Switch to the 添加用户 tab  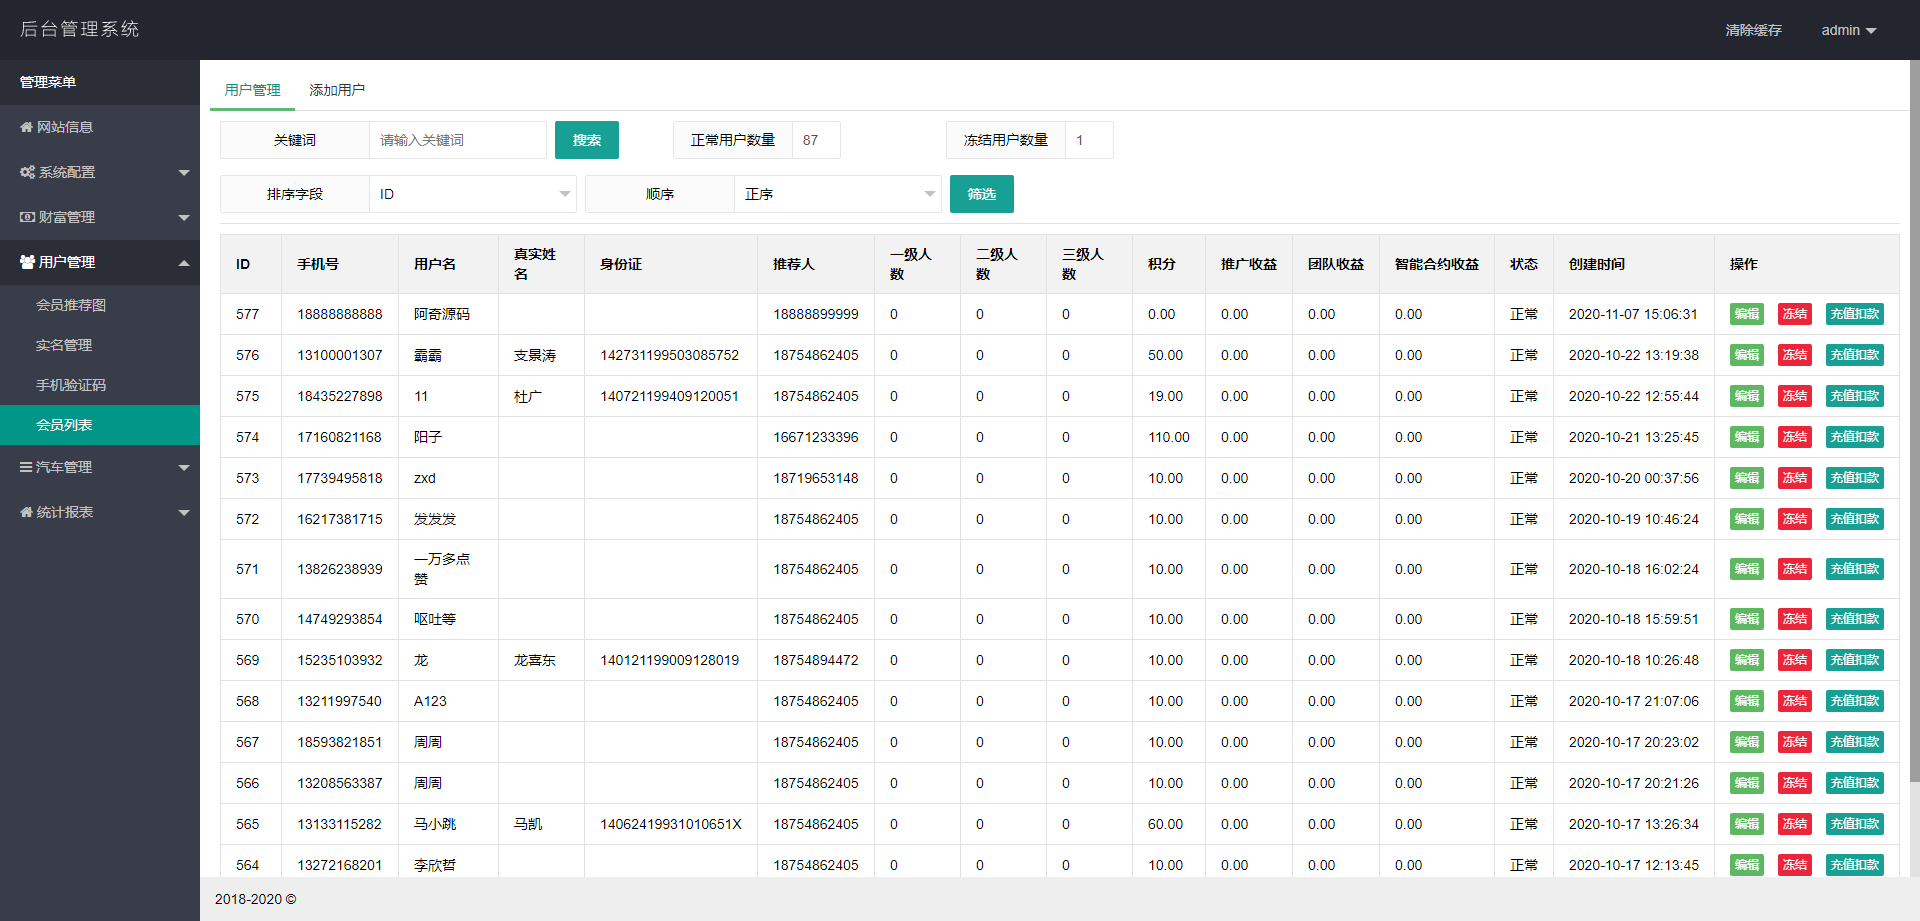point(337,90)
